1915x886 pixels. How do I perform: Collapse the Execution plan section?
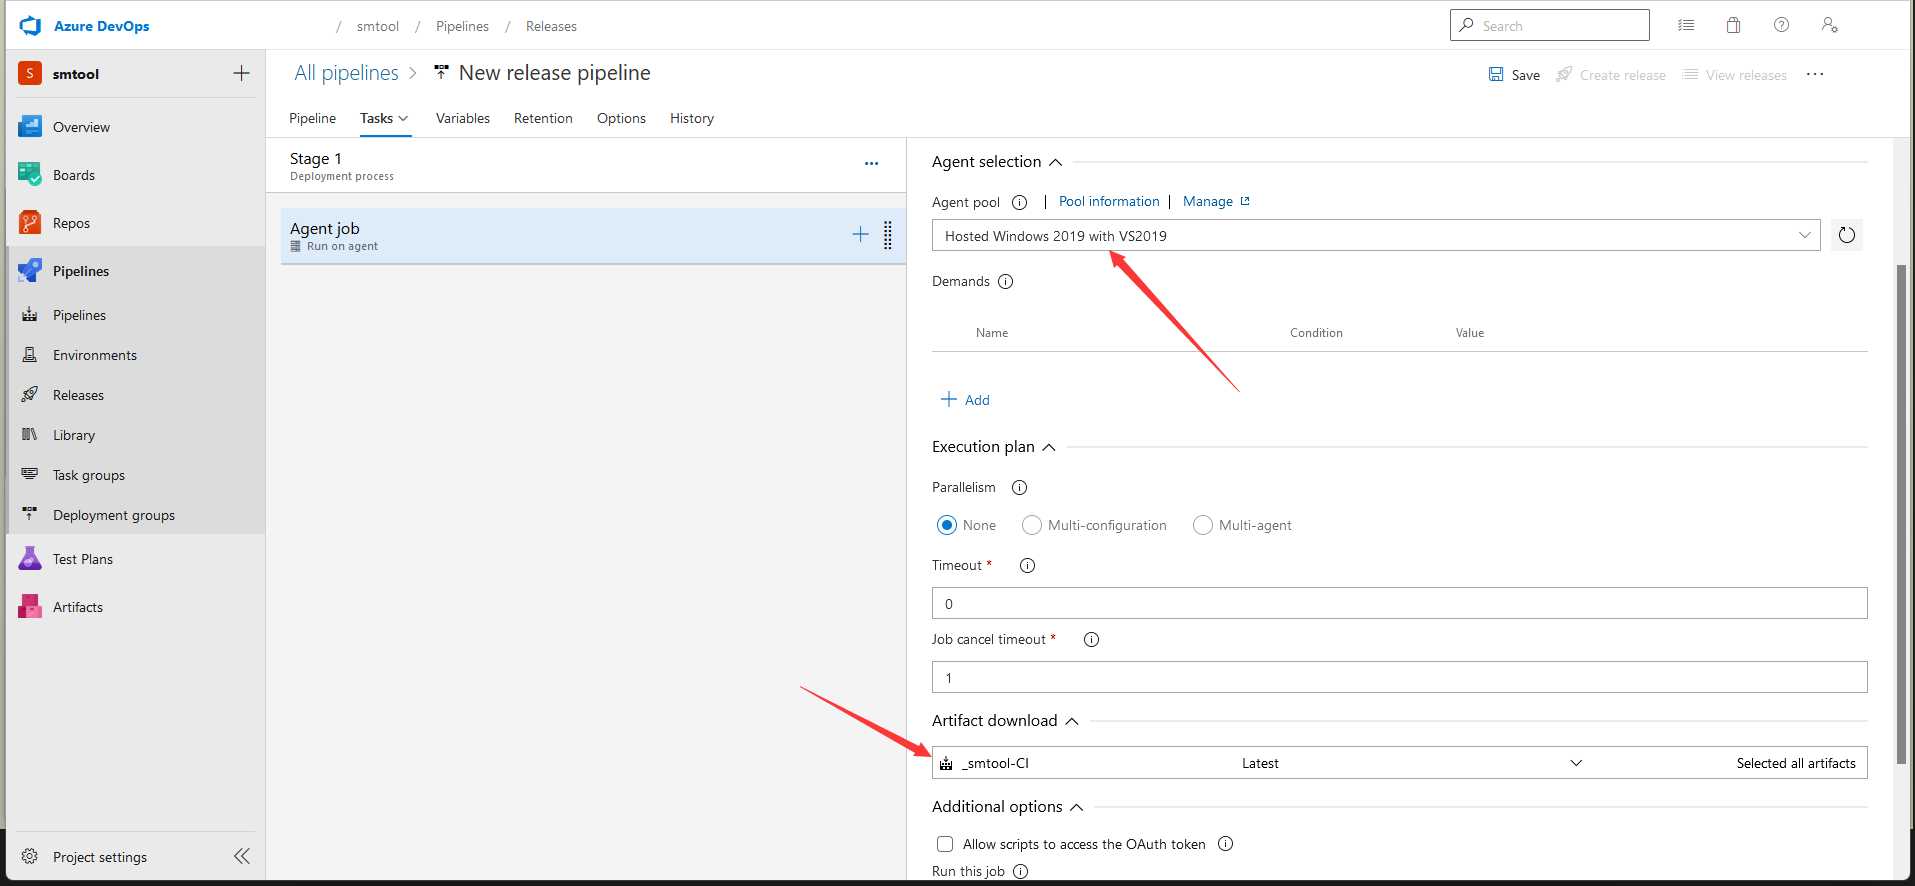(1049, 447)
